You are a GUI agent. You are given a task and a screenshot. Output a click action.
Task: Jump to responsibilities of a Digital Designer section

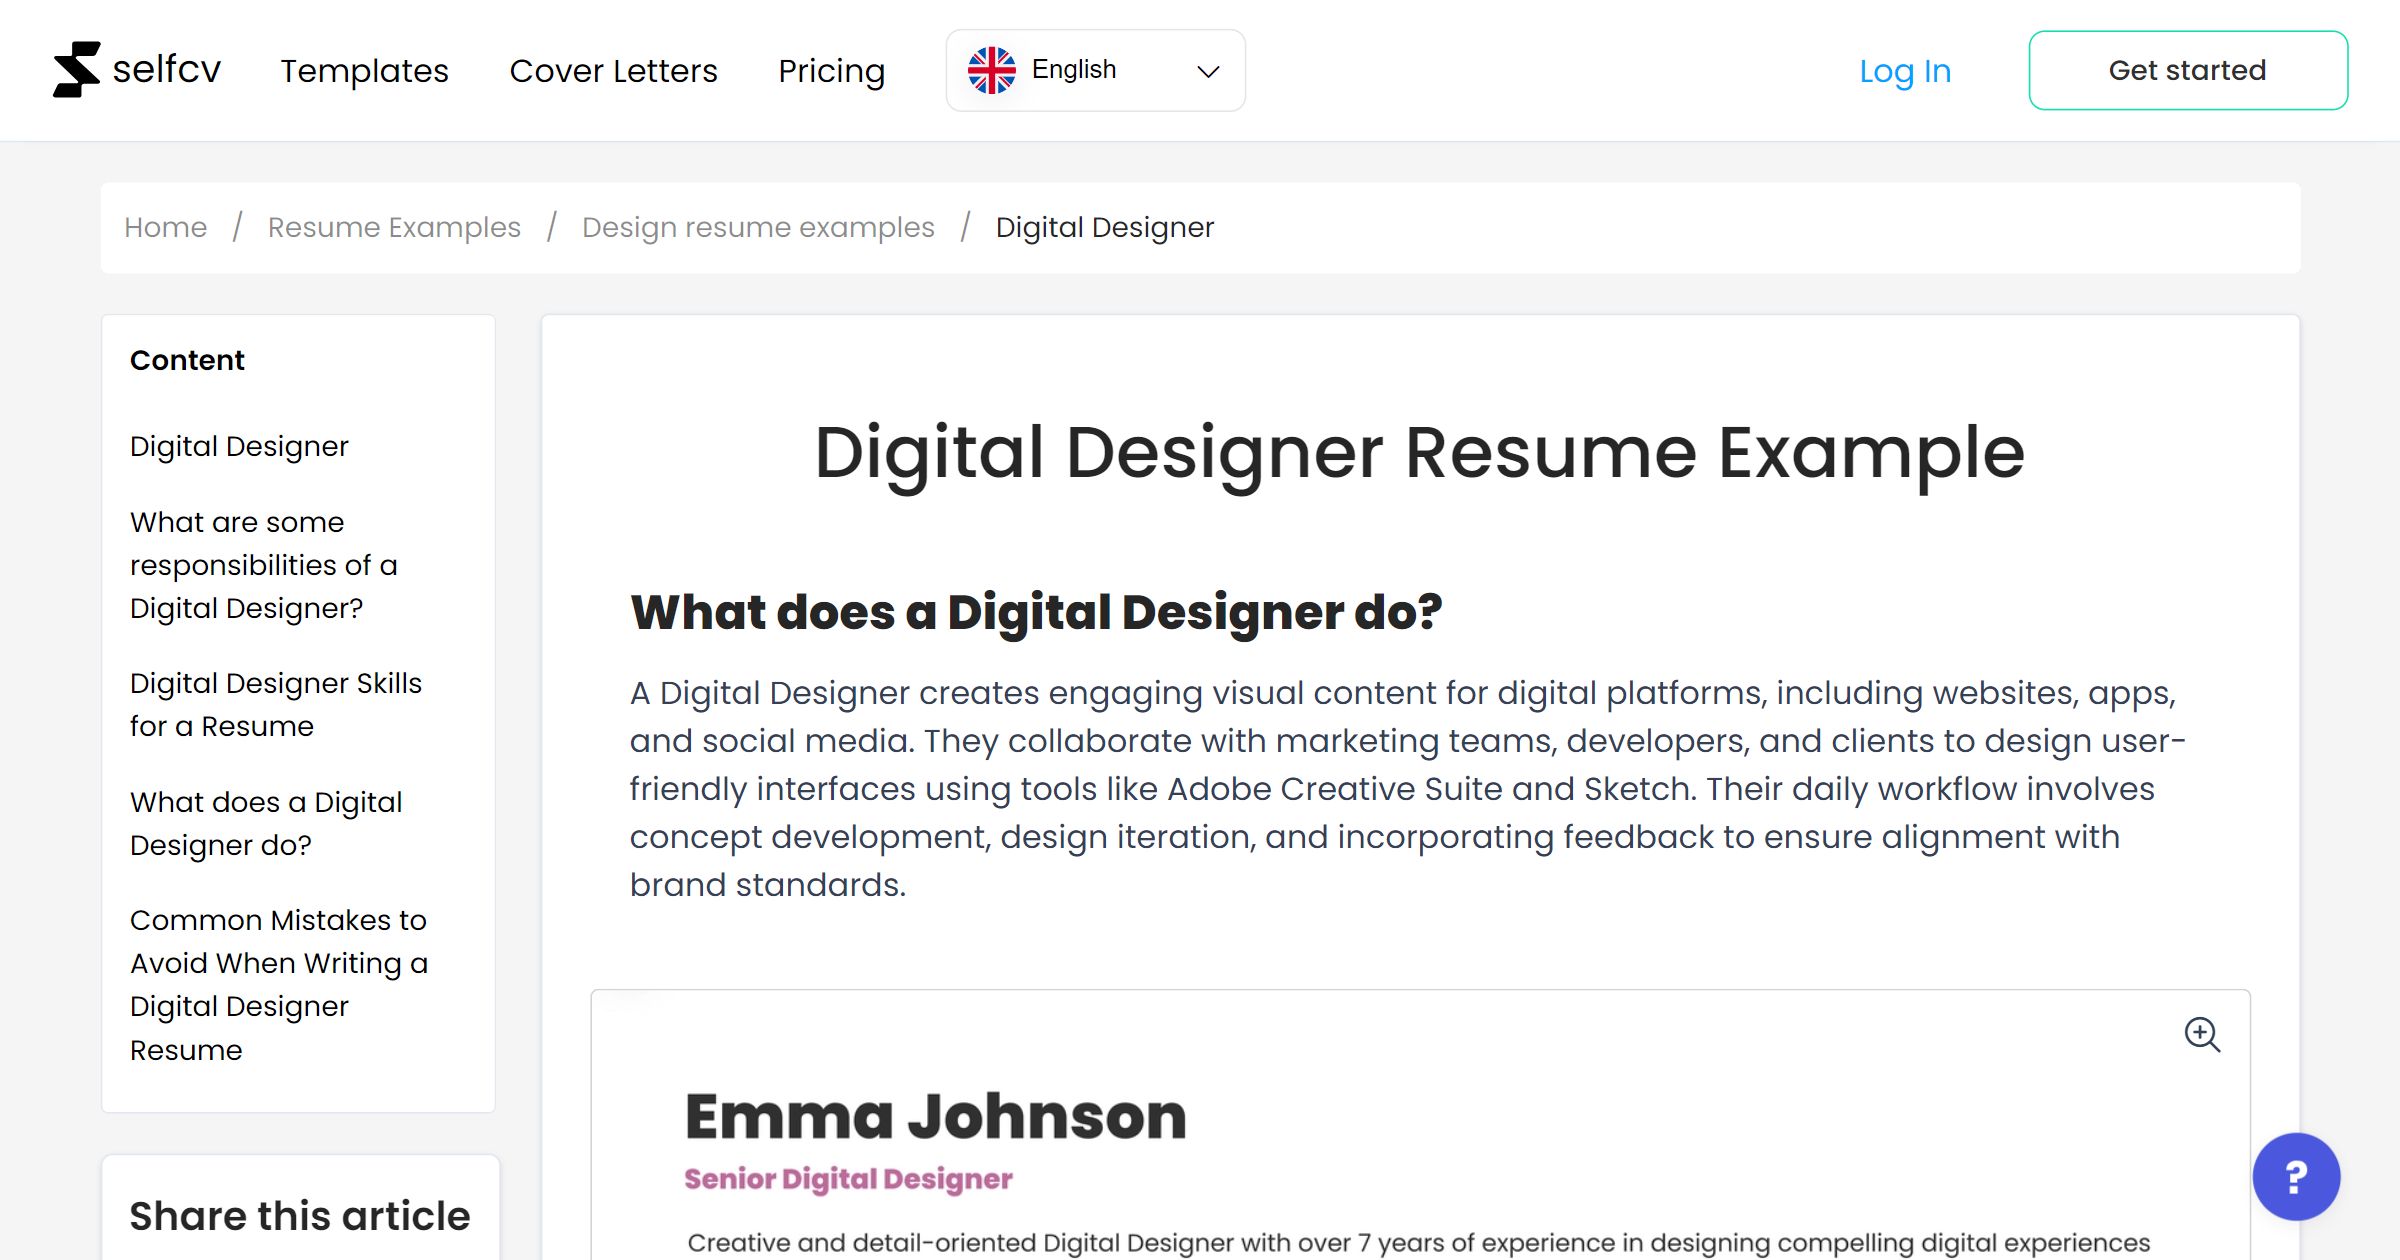click(x=264, y=565)
